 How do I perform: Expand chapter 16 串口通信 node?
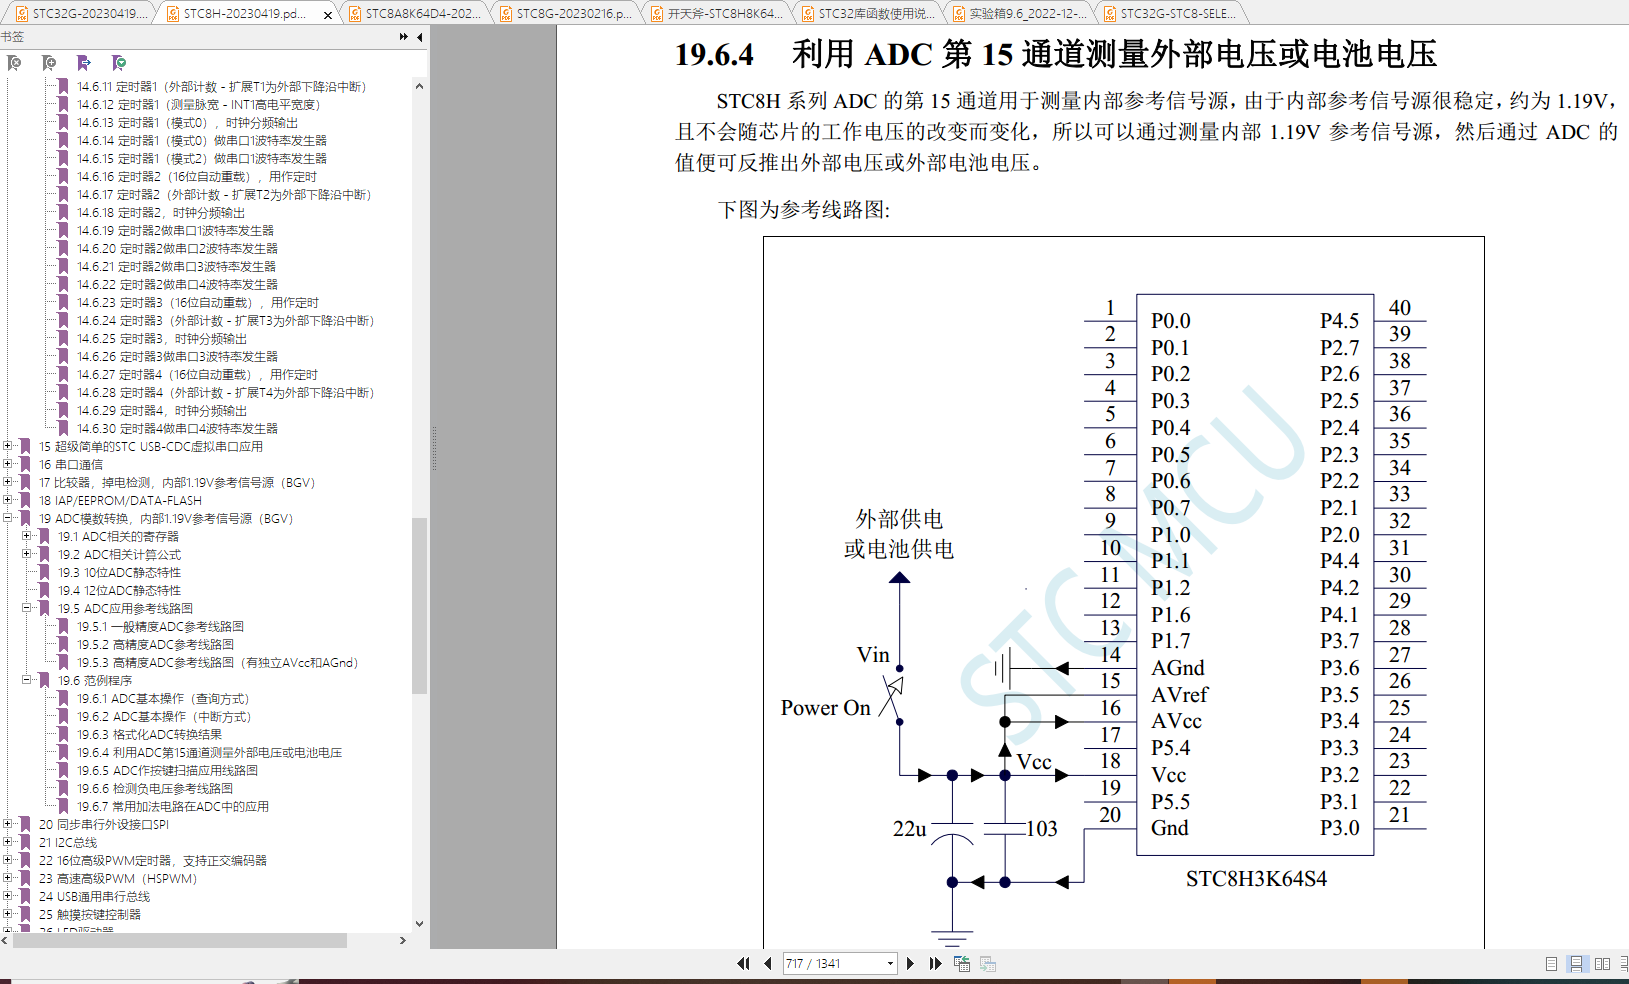8,465
